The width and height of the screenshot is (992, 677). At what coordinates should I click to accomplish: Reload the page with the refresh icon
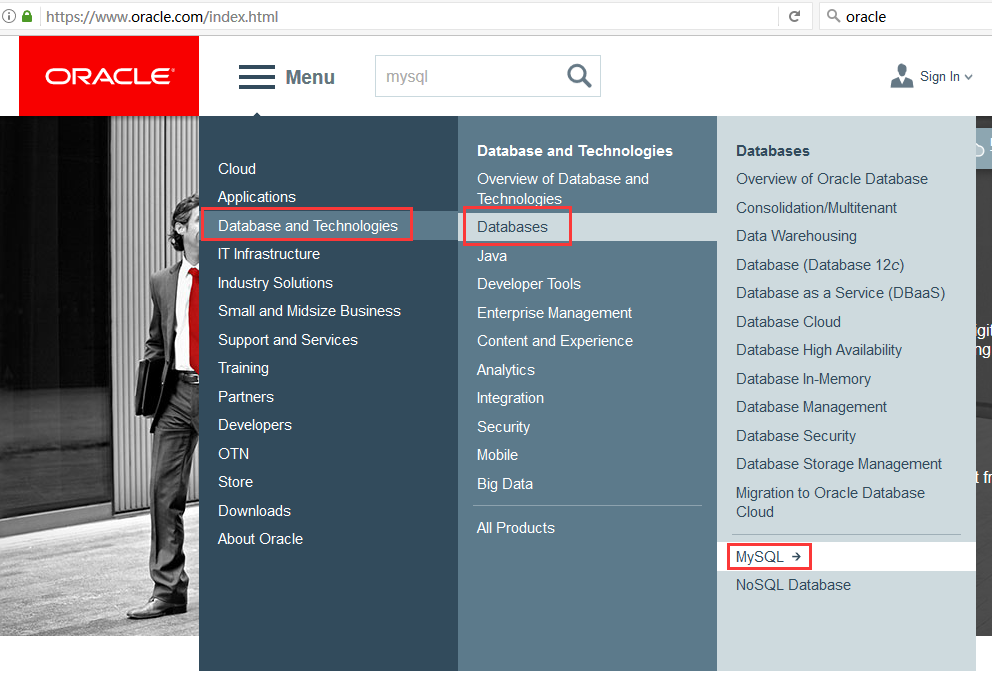click(x=795, y=16)
